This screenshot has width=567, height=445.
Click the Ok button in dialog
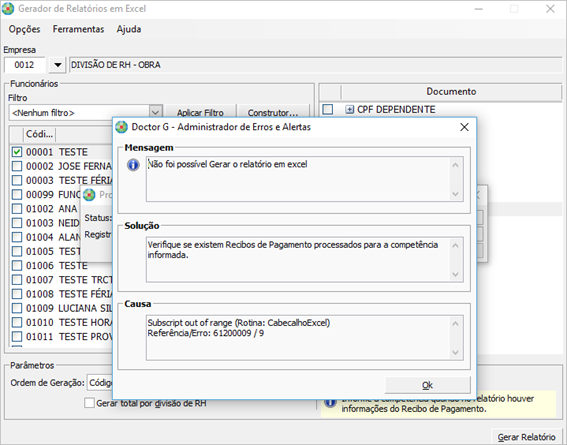[427, 385]
